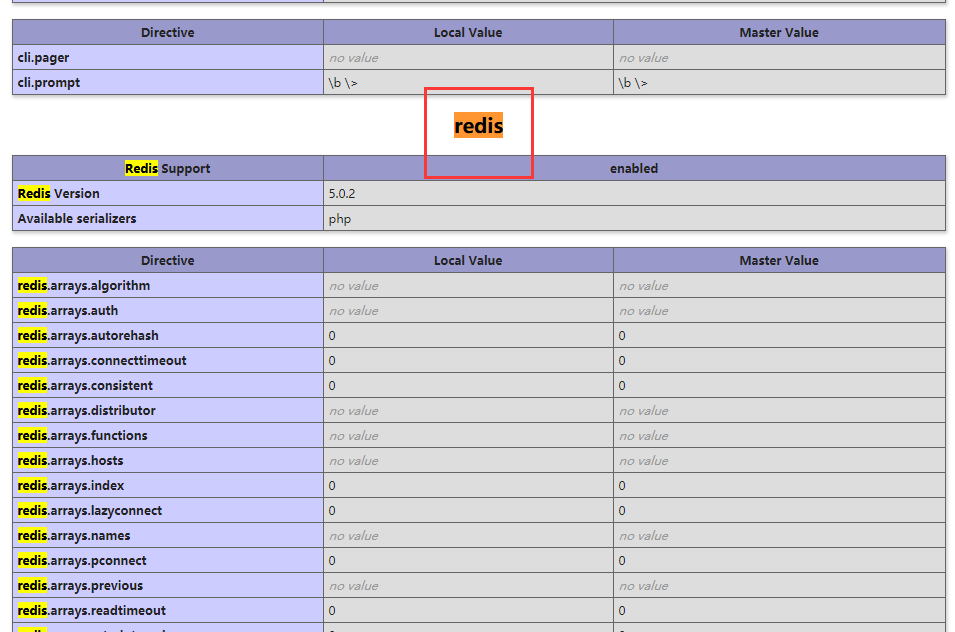The width and height of the screenshot is (955, 632).
Task: Click "Master Value" header above redis.arrays.algorithm
Action: 779,260
